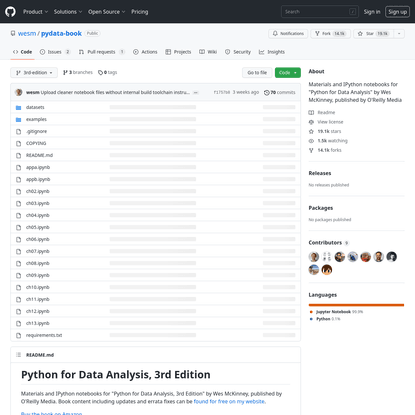The width and height of the screenshot is (415, 415).
Task: Switch to the Code tab
Action: [22, 52]
